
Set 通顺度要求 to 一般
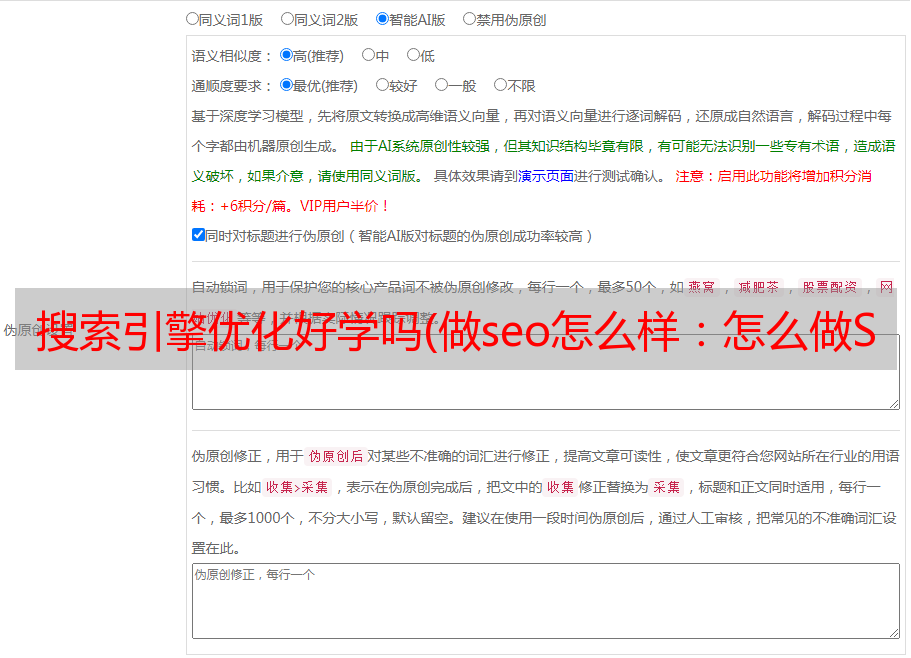tap(442, 85)
